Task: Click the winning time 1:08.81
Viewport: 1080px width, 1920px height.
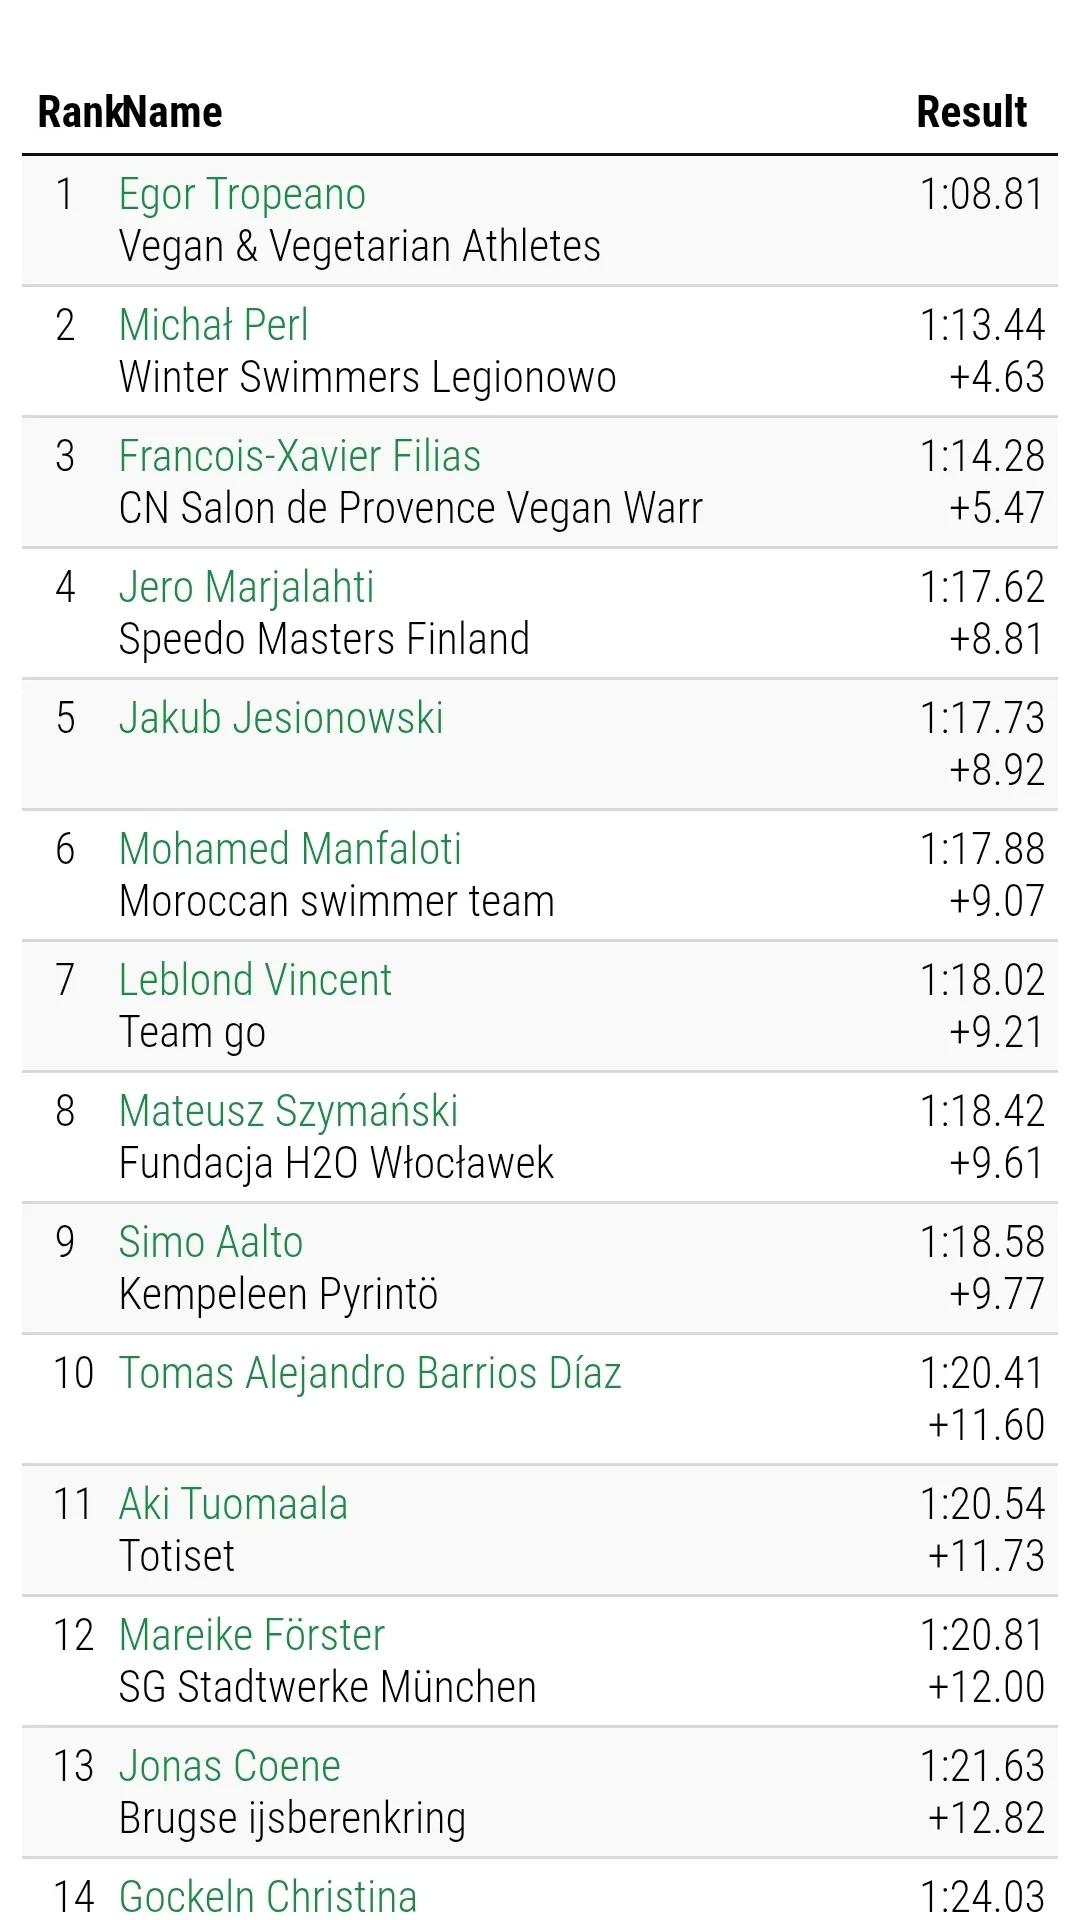Action: tap(981, 194)
